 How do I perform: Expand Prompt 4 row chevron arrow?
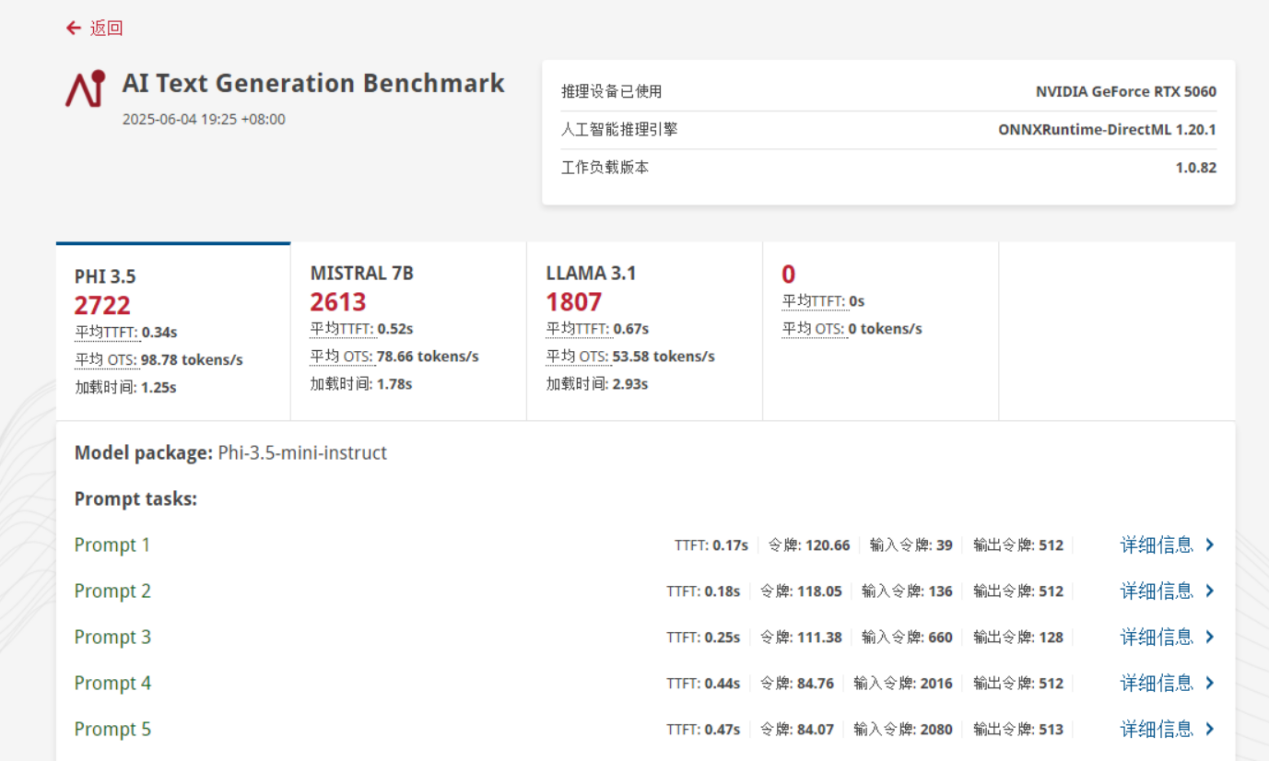(1209, 683)
